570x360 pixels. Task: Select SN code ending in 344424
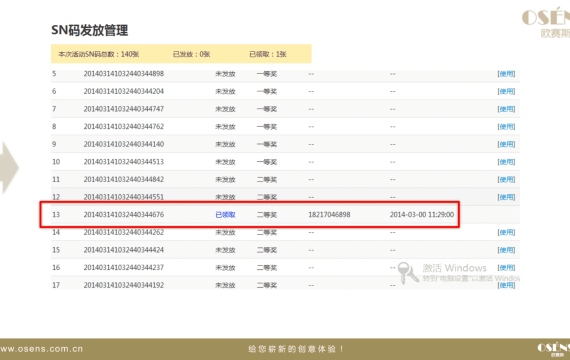(x=124, y=250)
